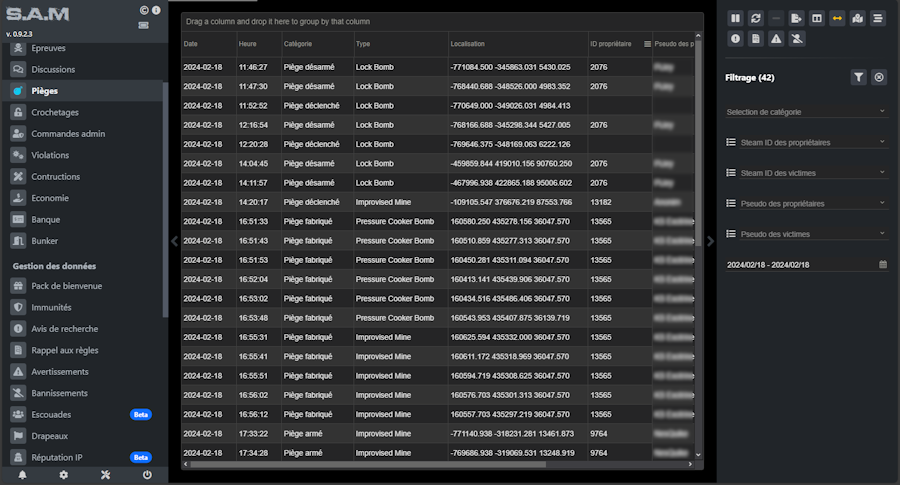Clear filters with the circled X icon
The width and height of the screenshot is (900, 485).
click(879, 77)
